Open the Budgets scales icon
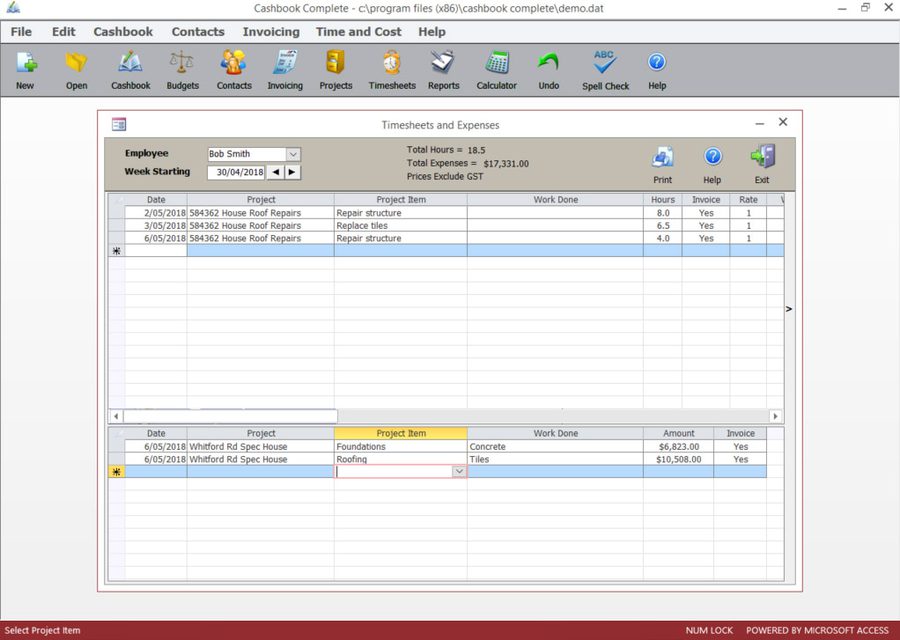 pos(182,63)
